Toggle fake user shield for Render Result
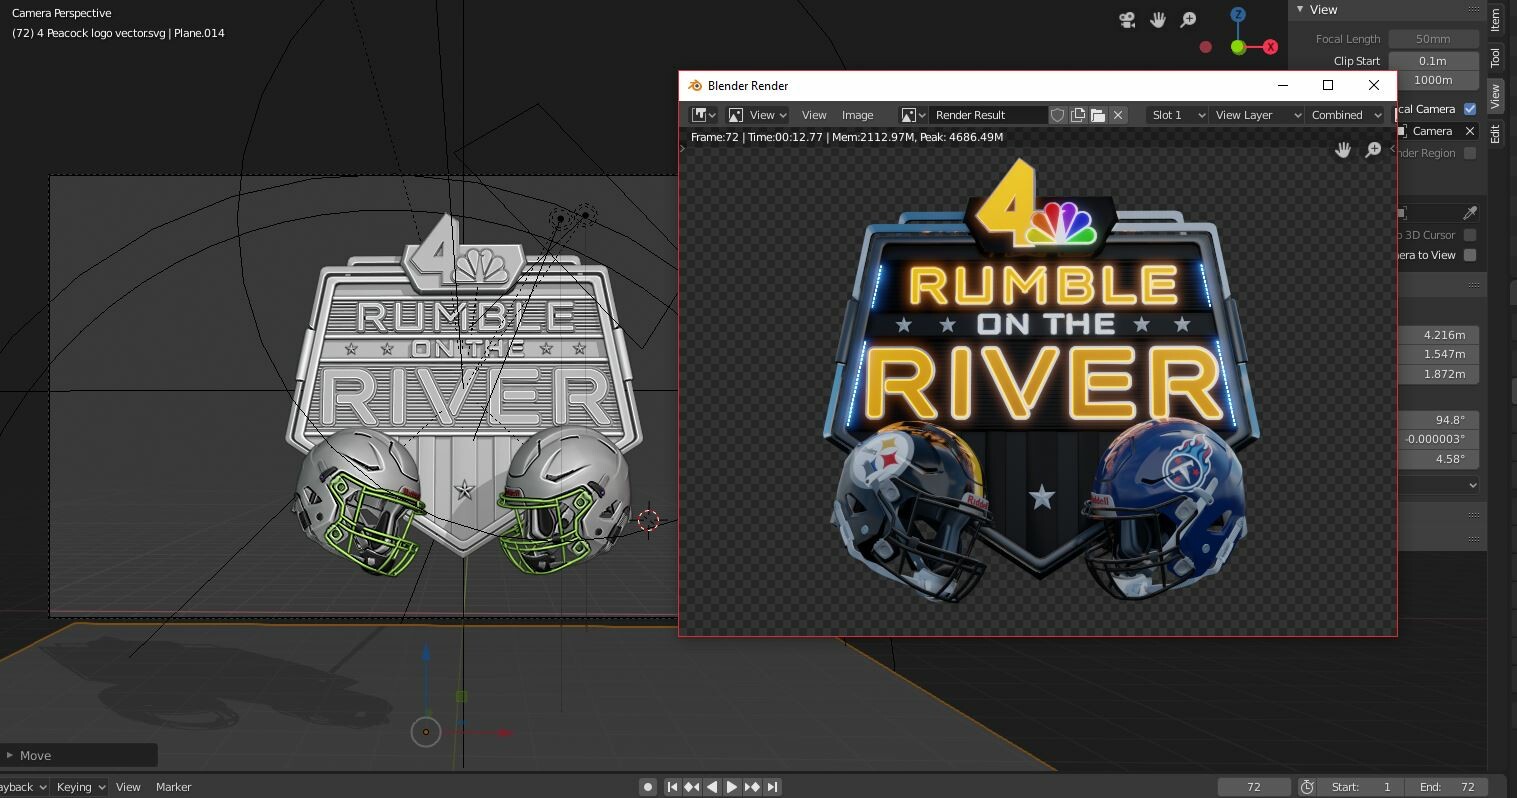The image size is (1517, 798). pos(1057,115)
